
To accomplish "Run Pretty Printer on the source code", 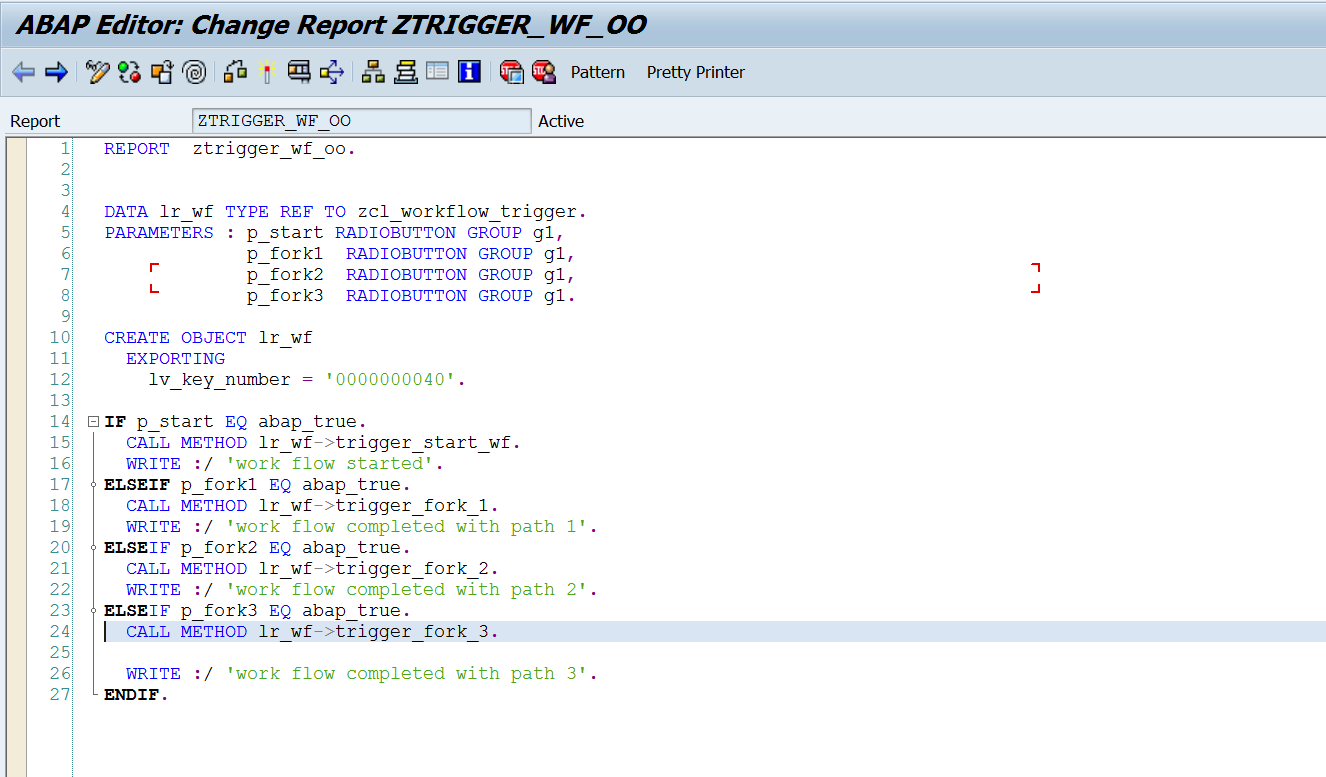I will [695, 71].
